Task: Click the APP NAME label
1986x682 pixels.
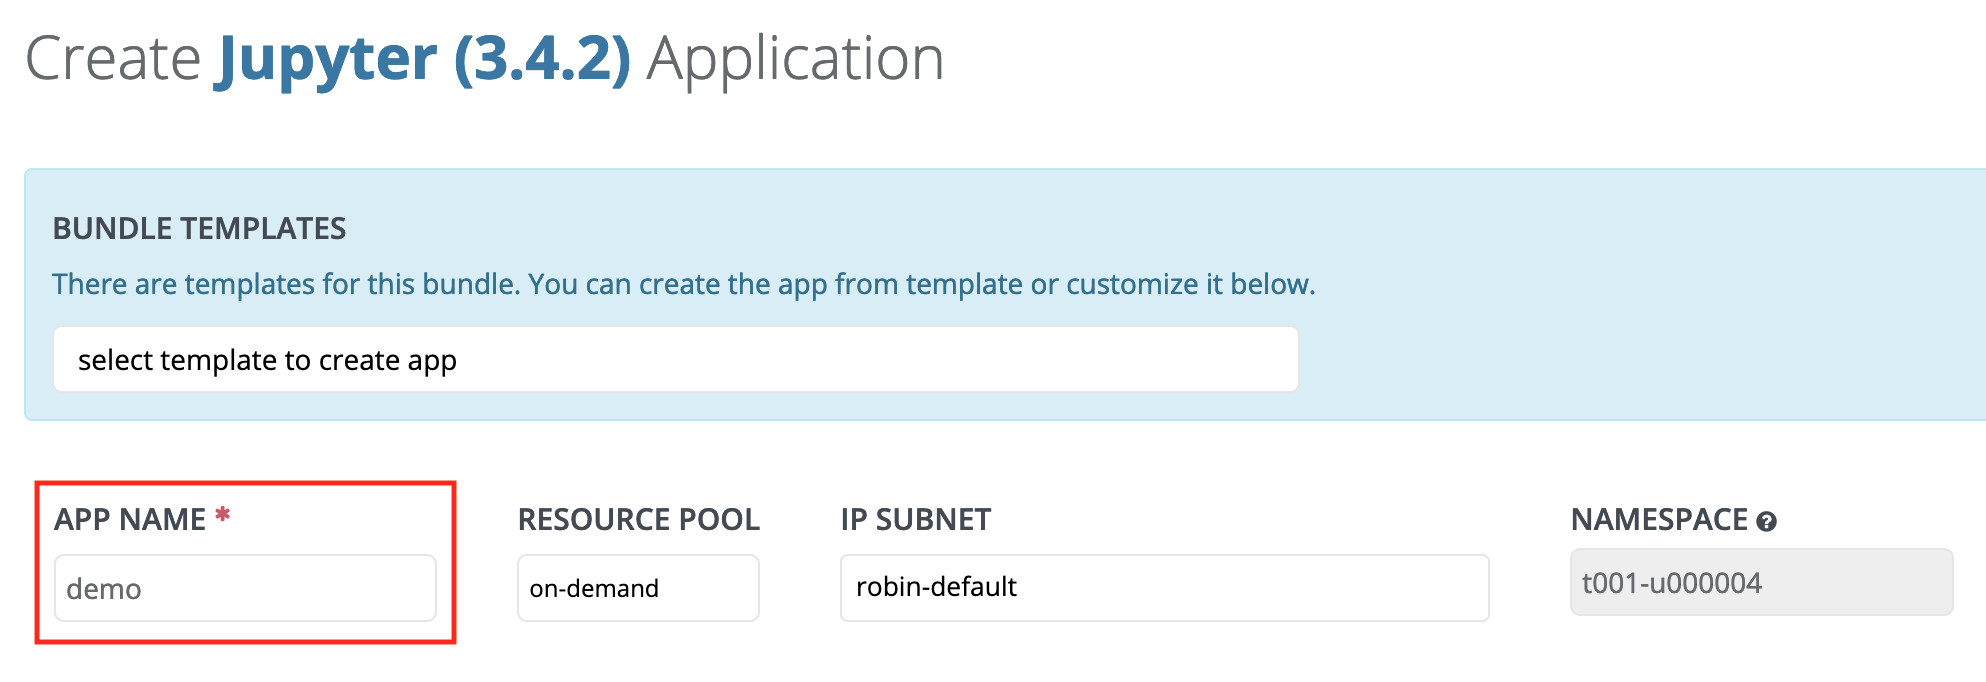Action: point(130,520)
